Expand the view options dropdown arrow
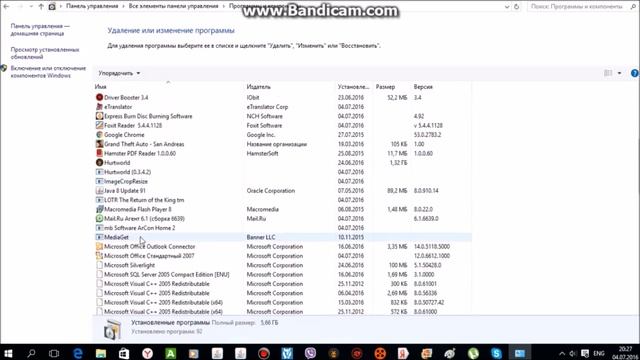Screen dimensions: 640x360 point(619,73)
